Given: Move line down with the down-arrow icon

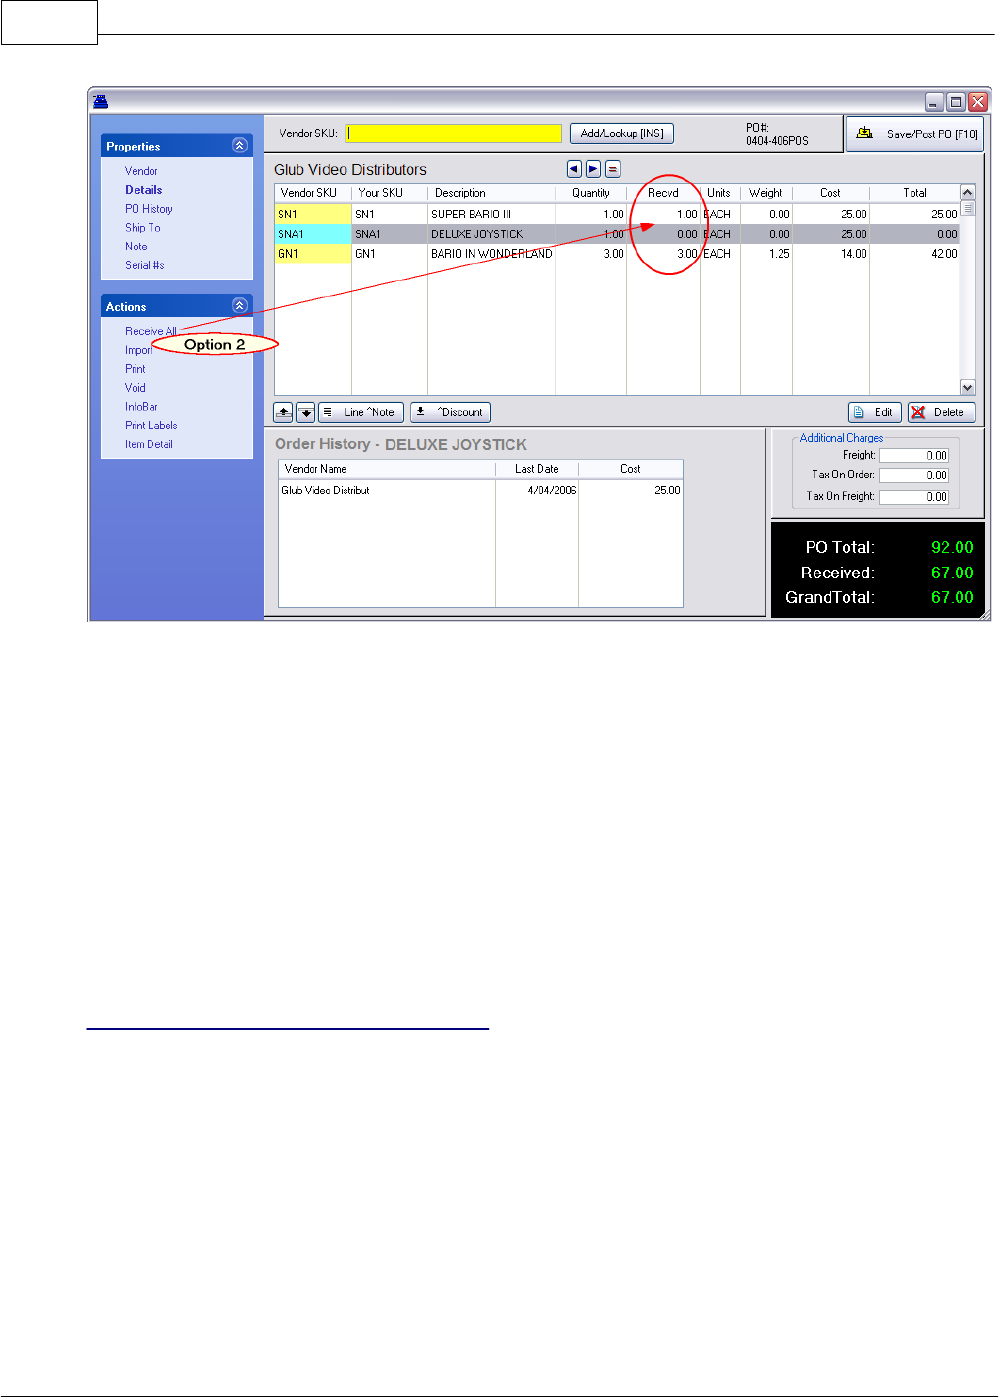Looking at the screenshot, I should [x=305, y=412].
